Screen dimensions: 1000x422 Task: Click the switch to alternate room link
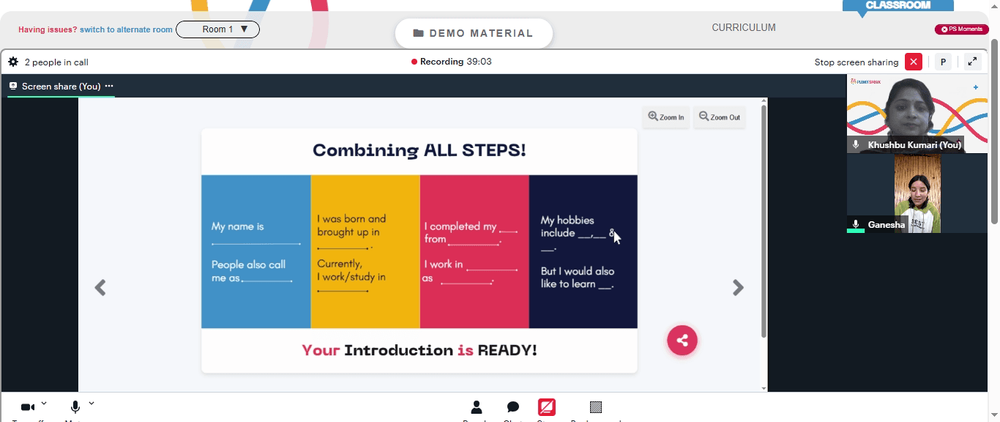[126, 29]
